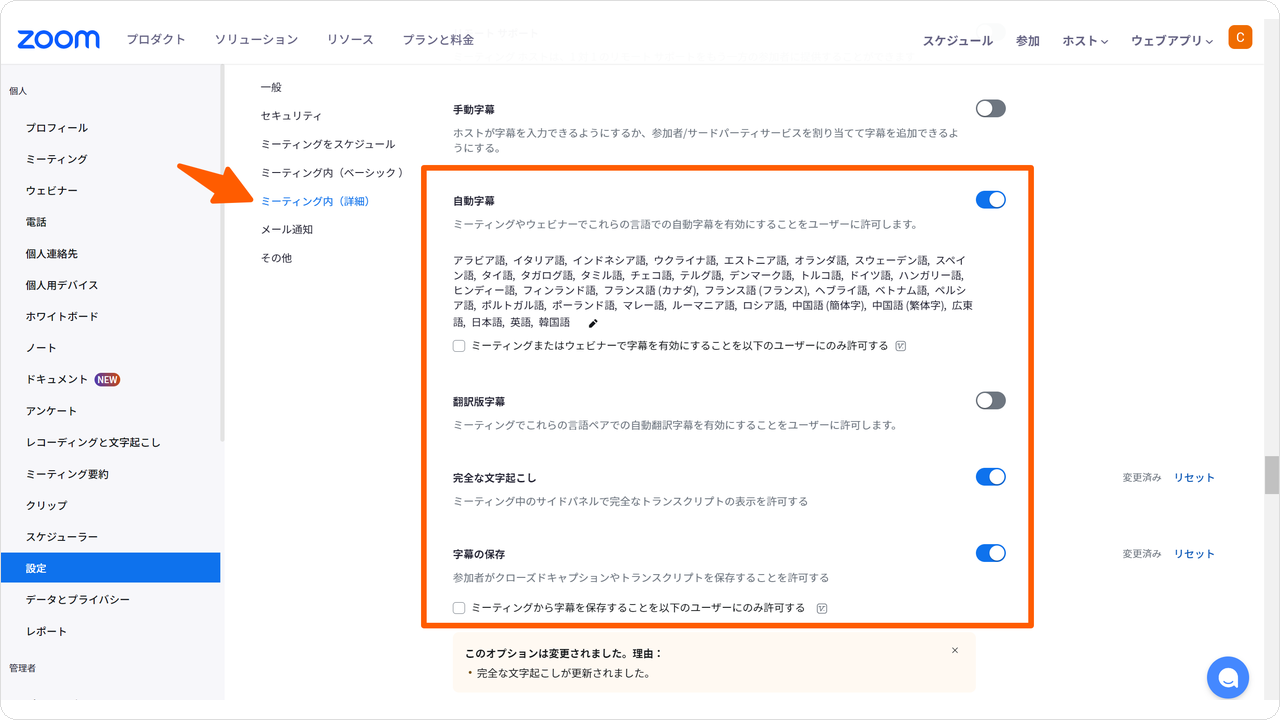The image size is (1280, 720).
Task: Toggle the 手動字幕 switch
Action: [991, 109]
